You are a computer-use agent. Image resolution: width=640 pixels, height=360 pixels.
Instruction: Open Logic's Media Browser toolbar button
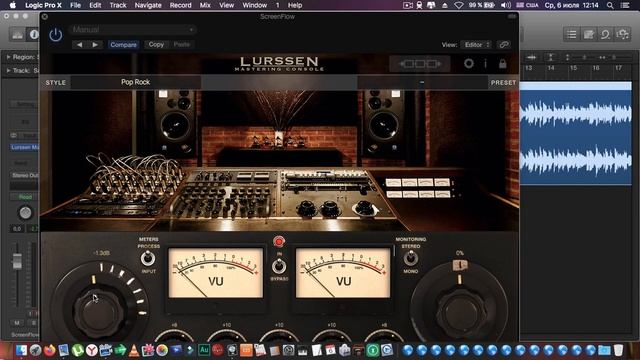click(x=622, y=35)
